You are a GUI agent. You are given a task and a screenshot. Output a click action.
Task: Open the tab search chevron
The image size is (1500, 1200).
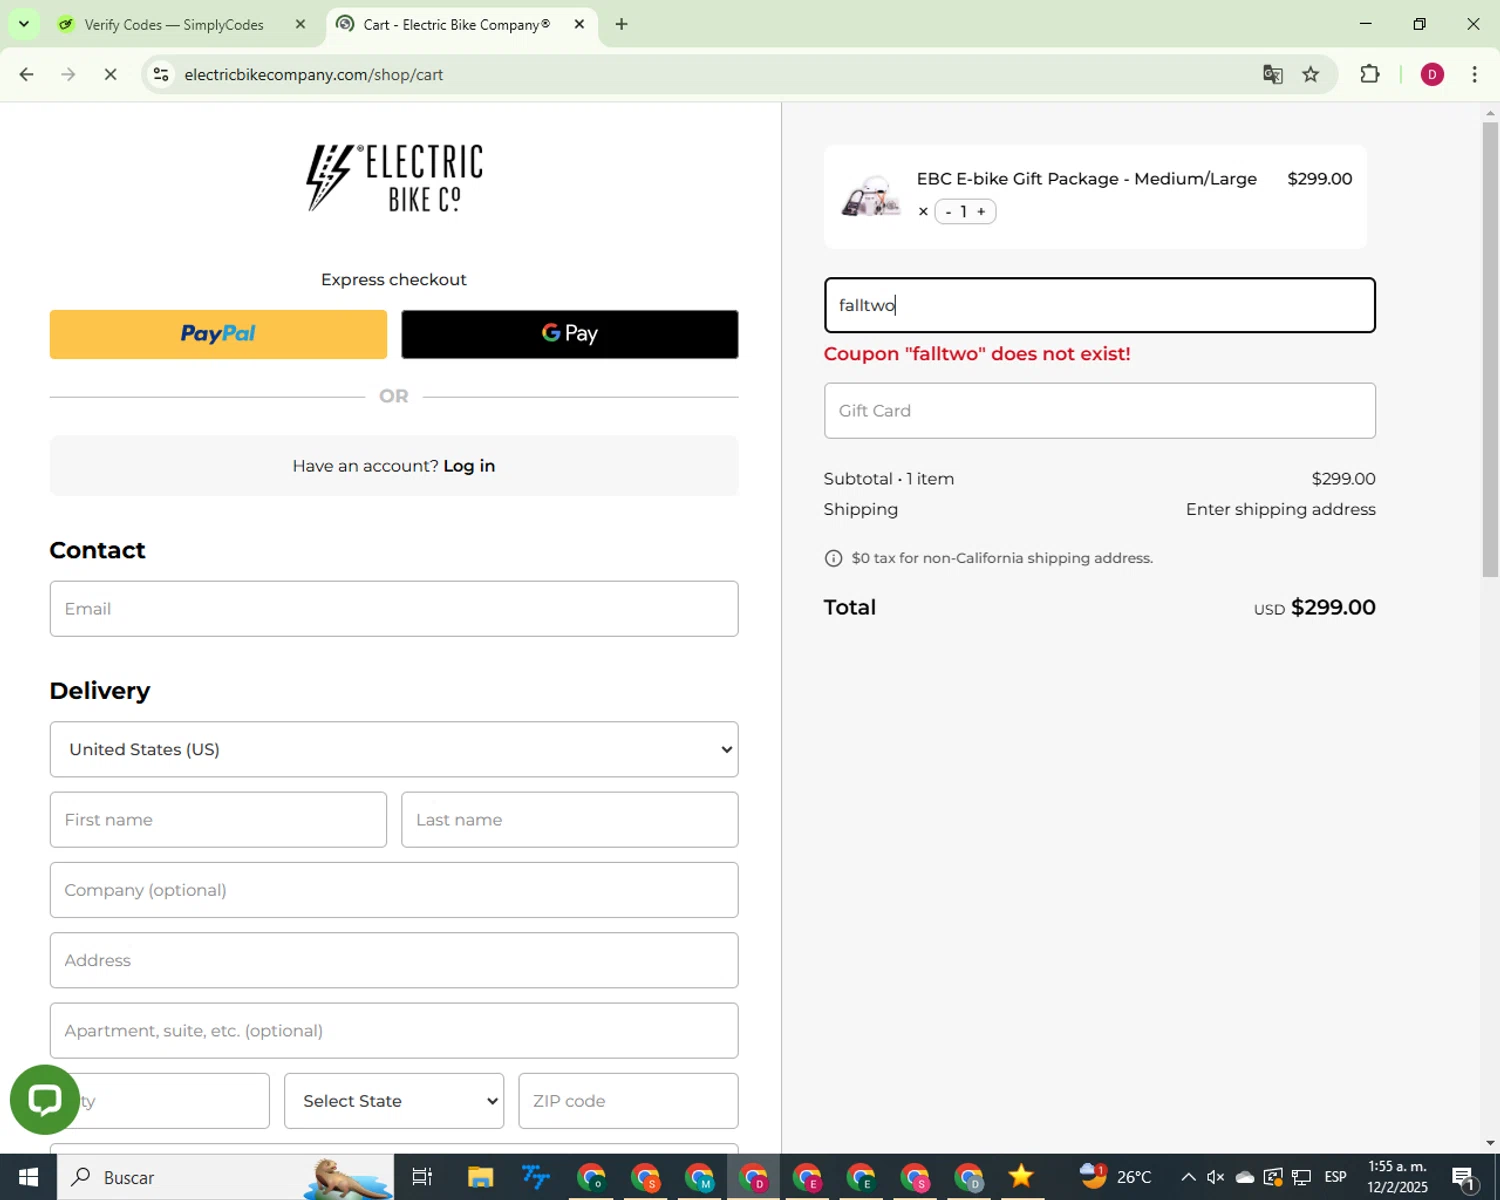coord(24,24)
